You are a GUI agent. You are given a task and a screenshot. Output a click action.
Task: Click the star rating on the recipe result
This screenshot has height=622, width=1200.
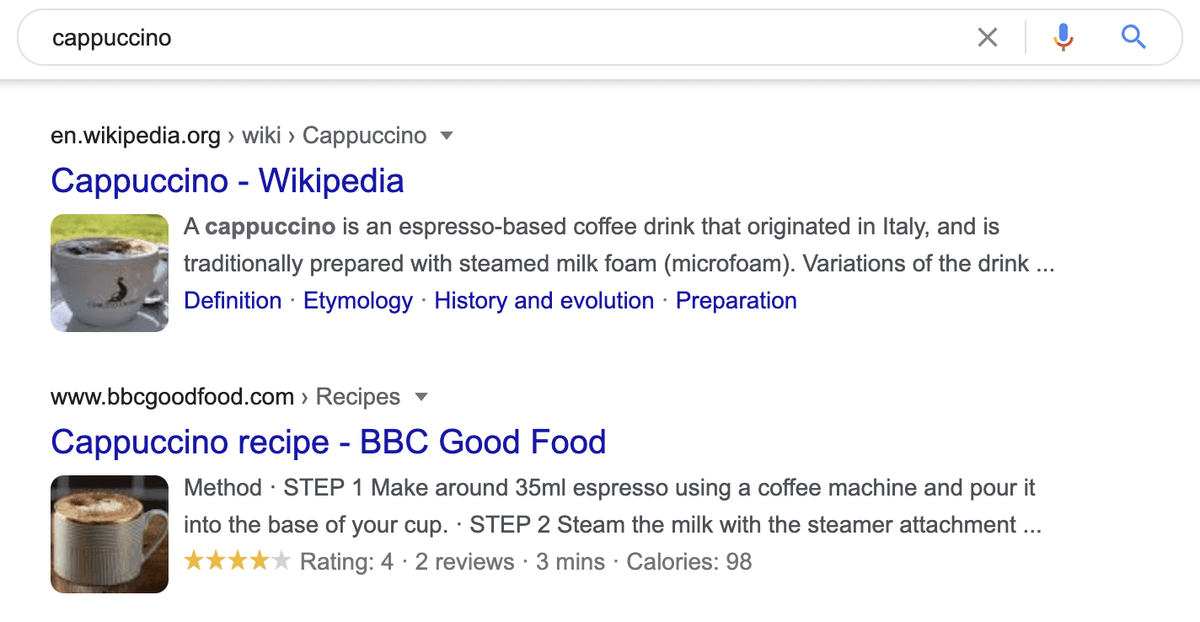[237, 561]
